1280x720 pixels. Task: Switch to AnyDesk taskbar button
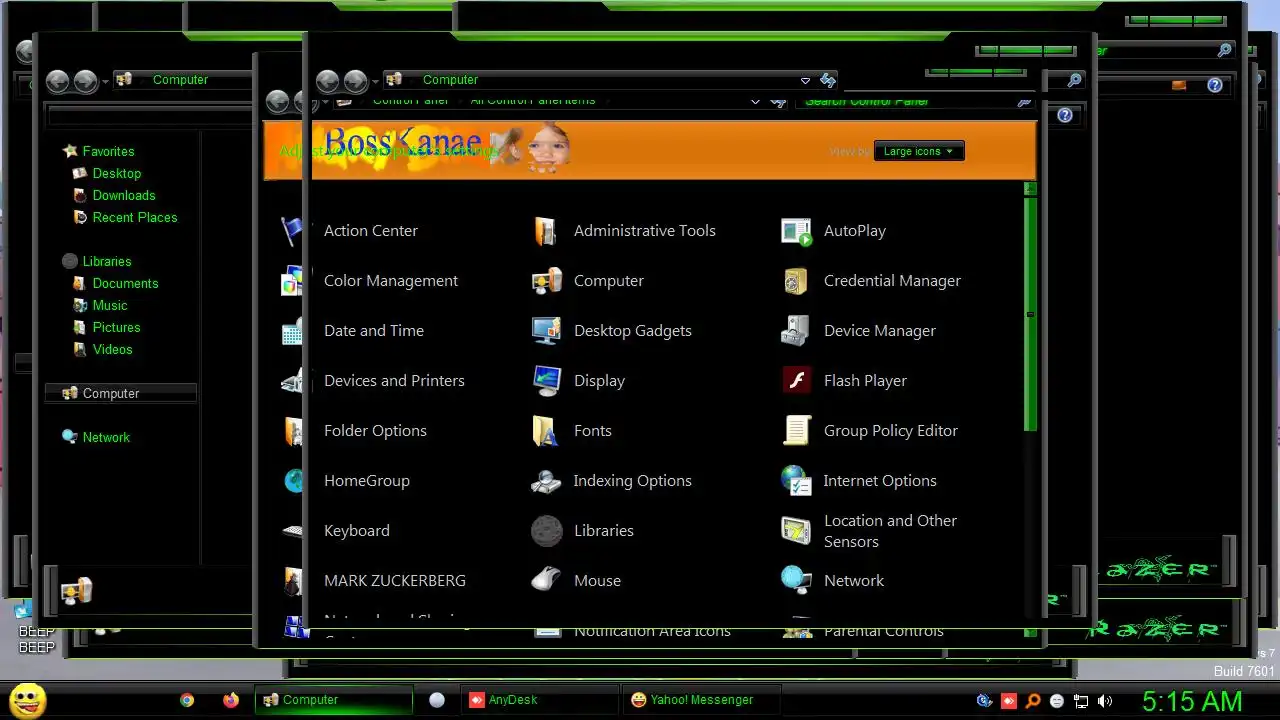click(x=539, y=700)
